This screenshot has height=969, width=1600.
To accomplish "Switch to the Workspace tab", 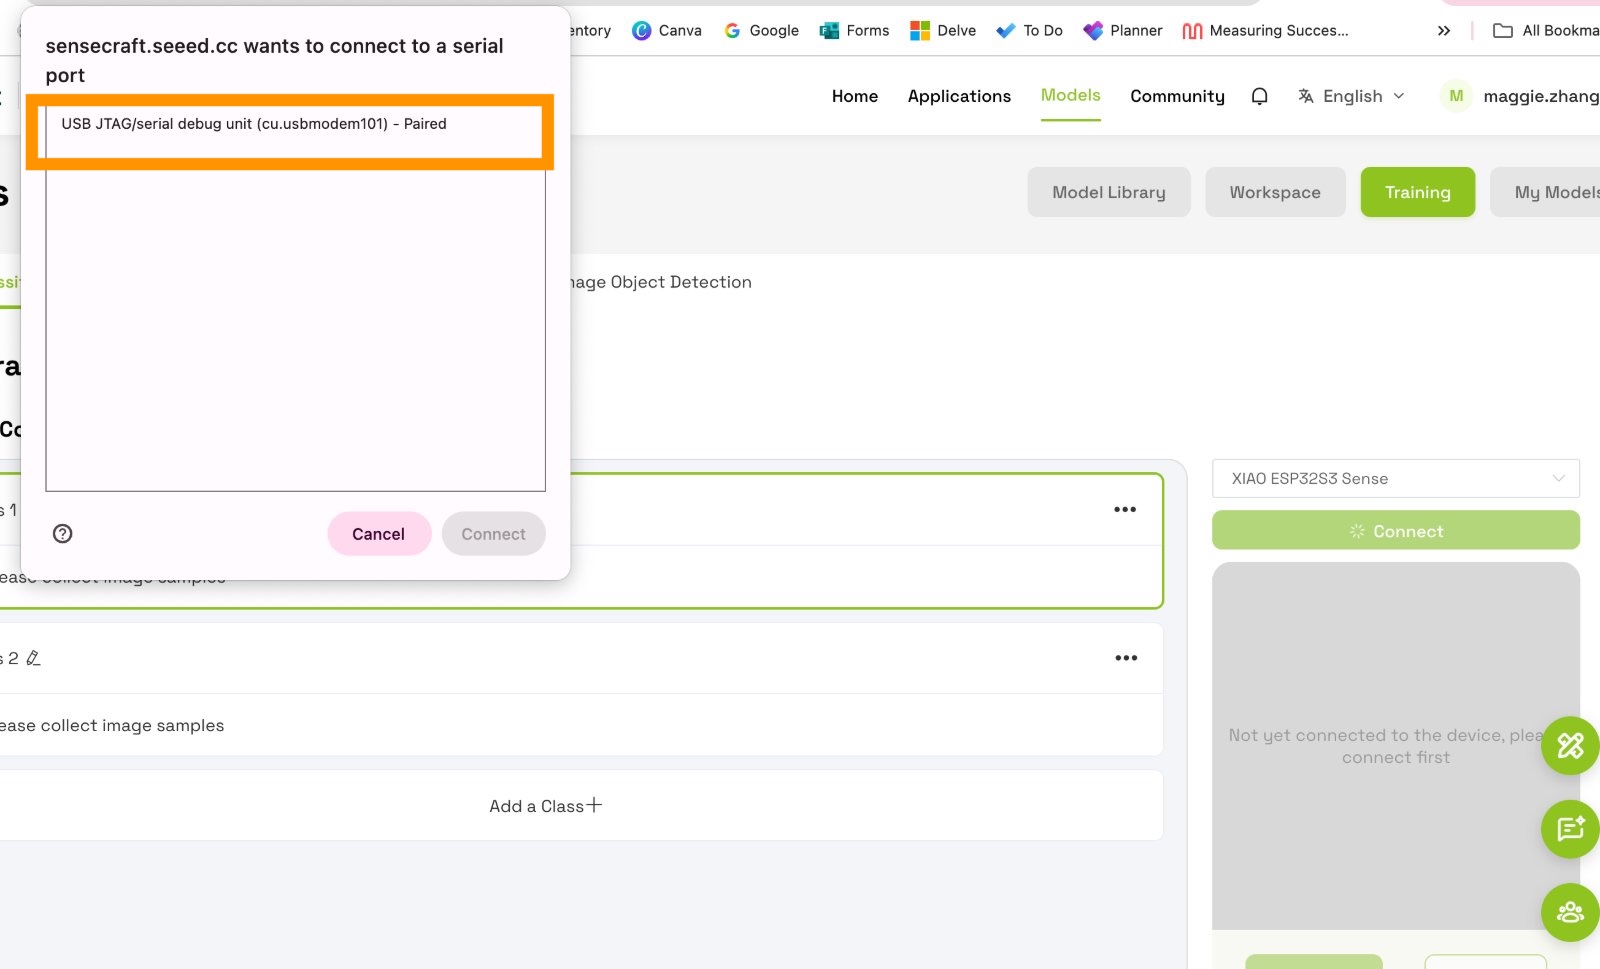I will [x=1275, y=192].
